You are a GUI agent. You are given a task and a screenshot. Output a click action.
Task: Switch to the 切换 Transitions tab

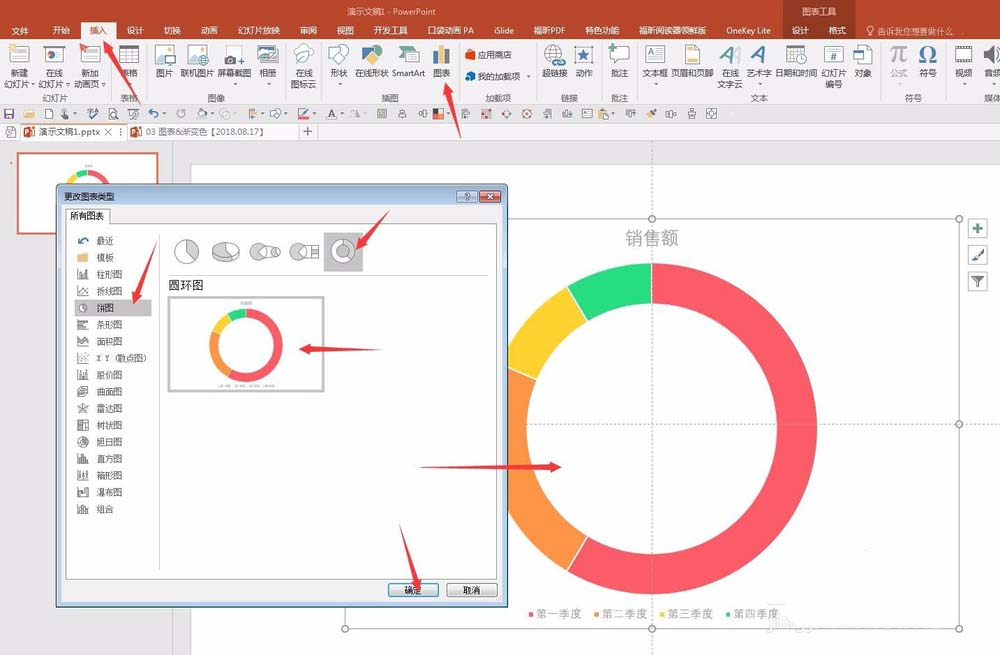tap(172, 31)
